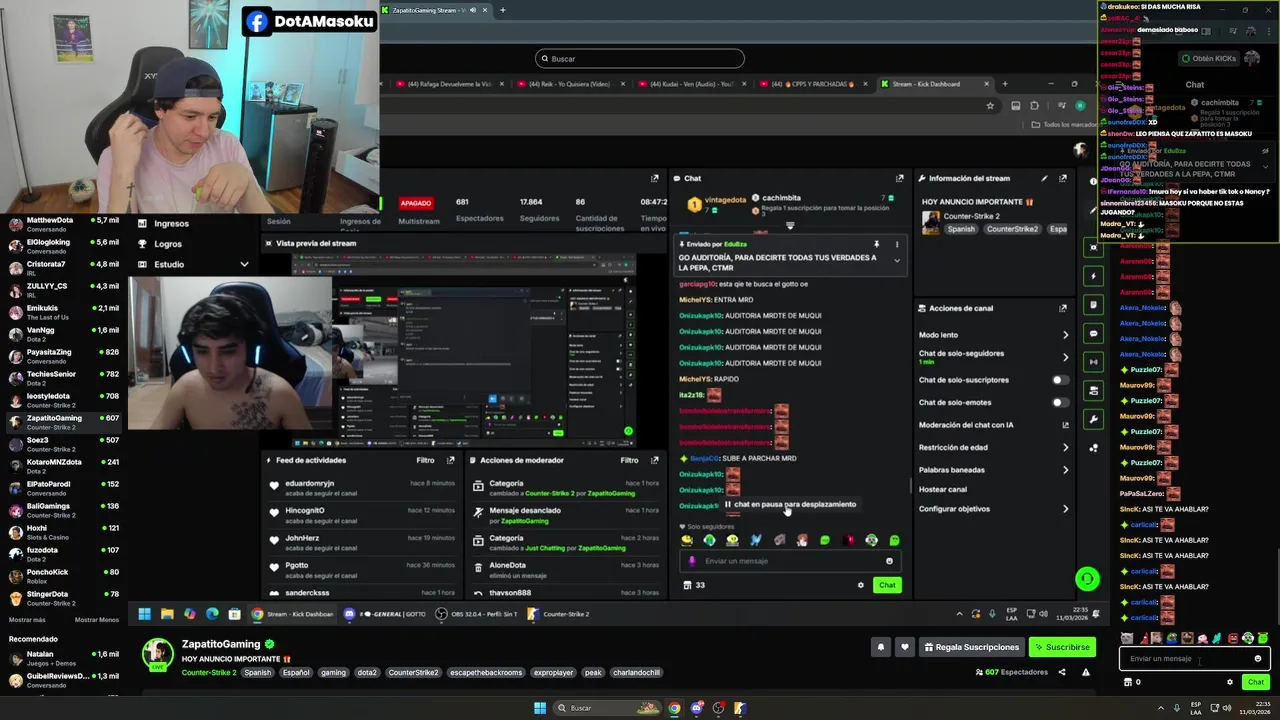Switch to the Stream - Kick Dashboard tab
Screen dimensions: 1280x720
point(933,84)
